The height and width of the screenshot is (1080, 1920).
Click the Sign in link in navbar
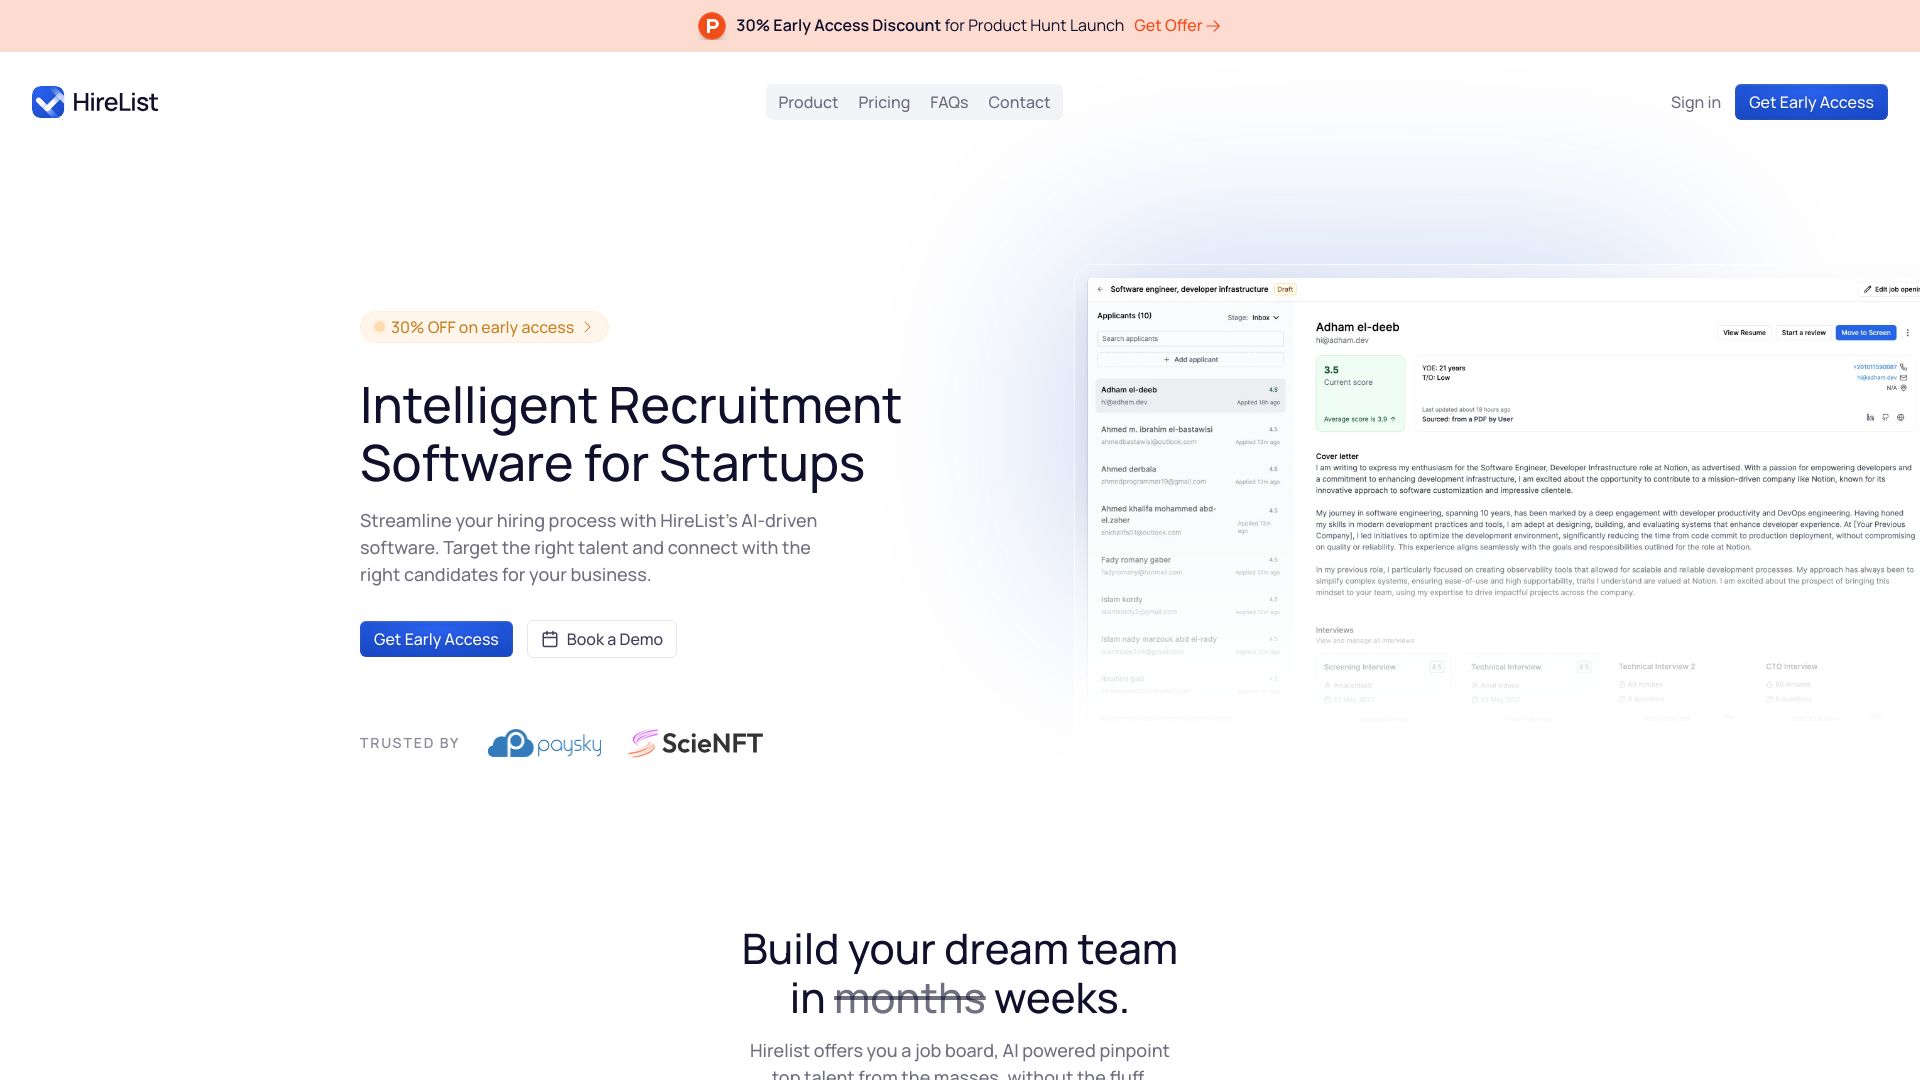[1696, 102]
